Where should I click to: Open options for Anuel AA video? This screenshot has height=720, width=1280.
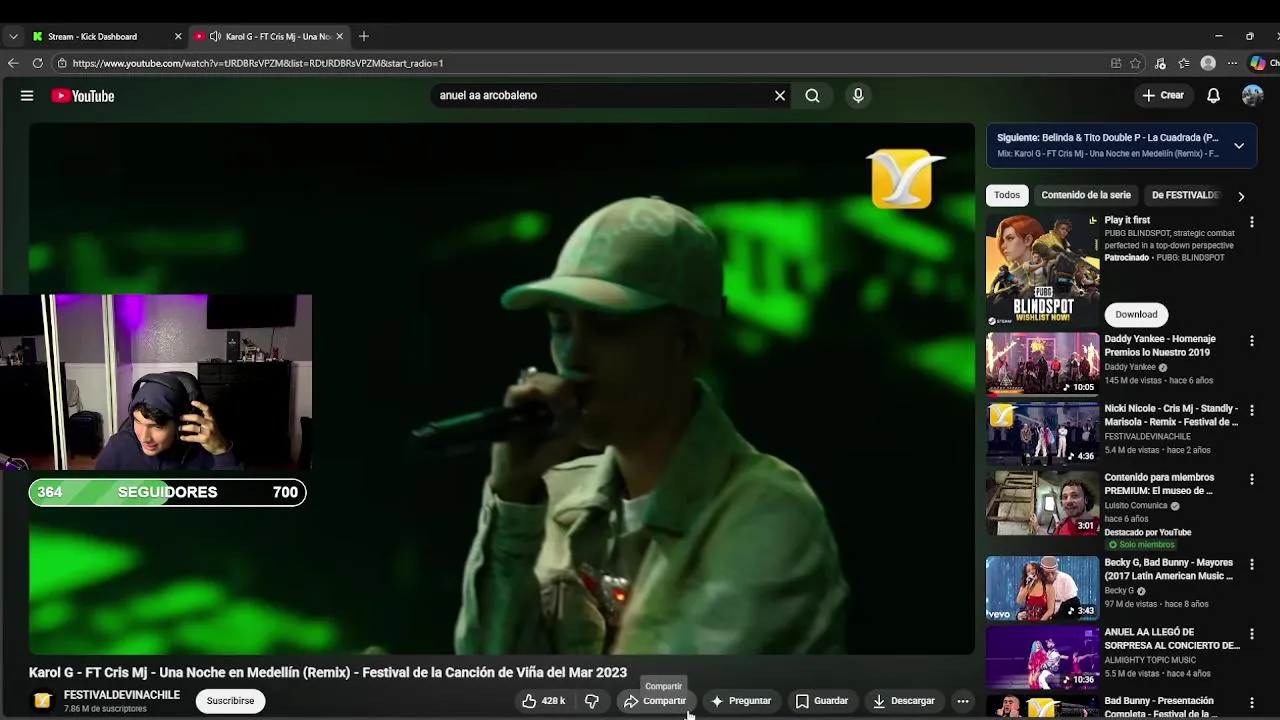1251,634
